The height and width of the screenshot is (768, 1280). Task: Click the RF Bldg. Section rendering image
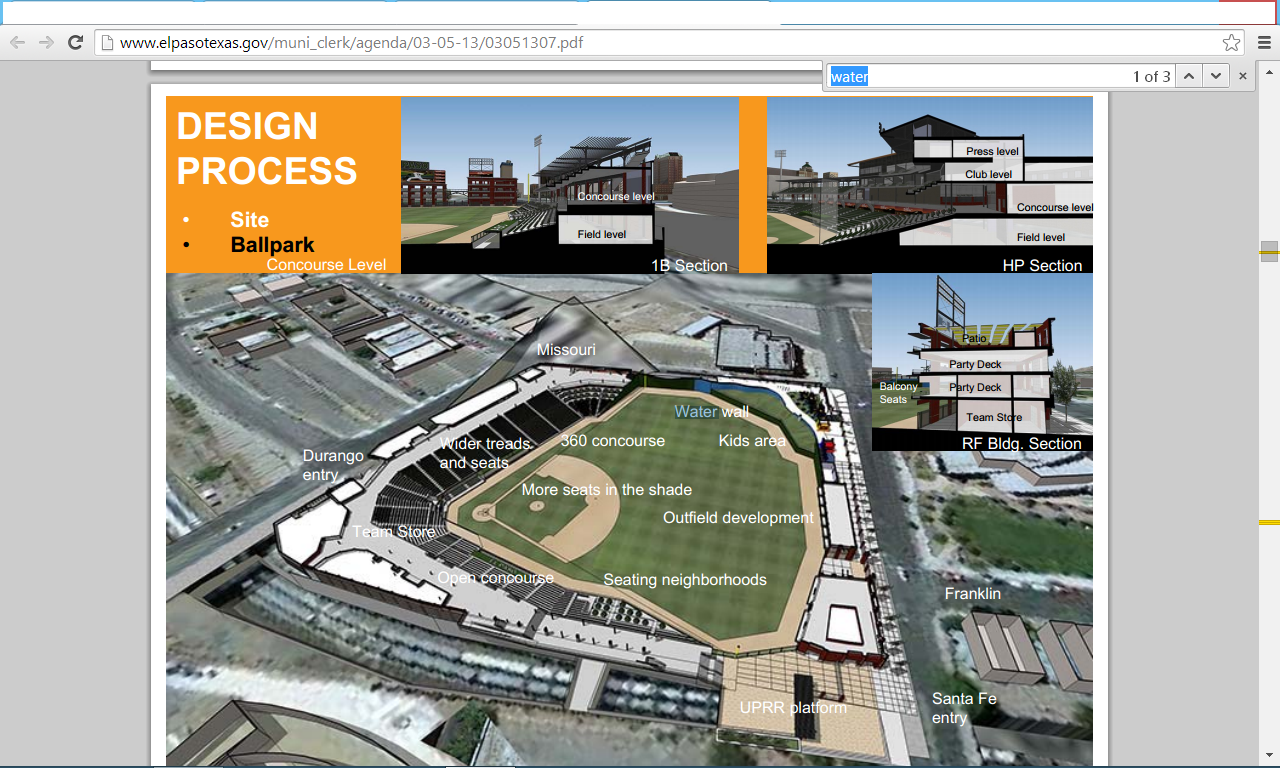click(981, 362)
